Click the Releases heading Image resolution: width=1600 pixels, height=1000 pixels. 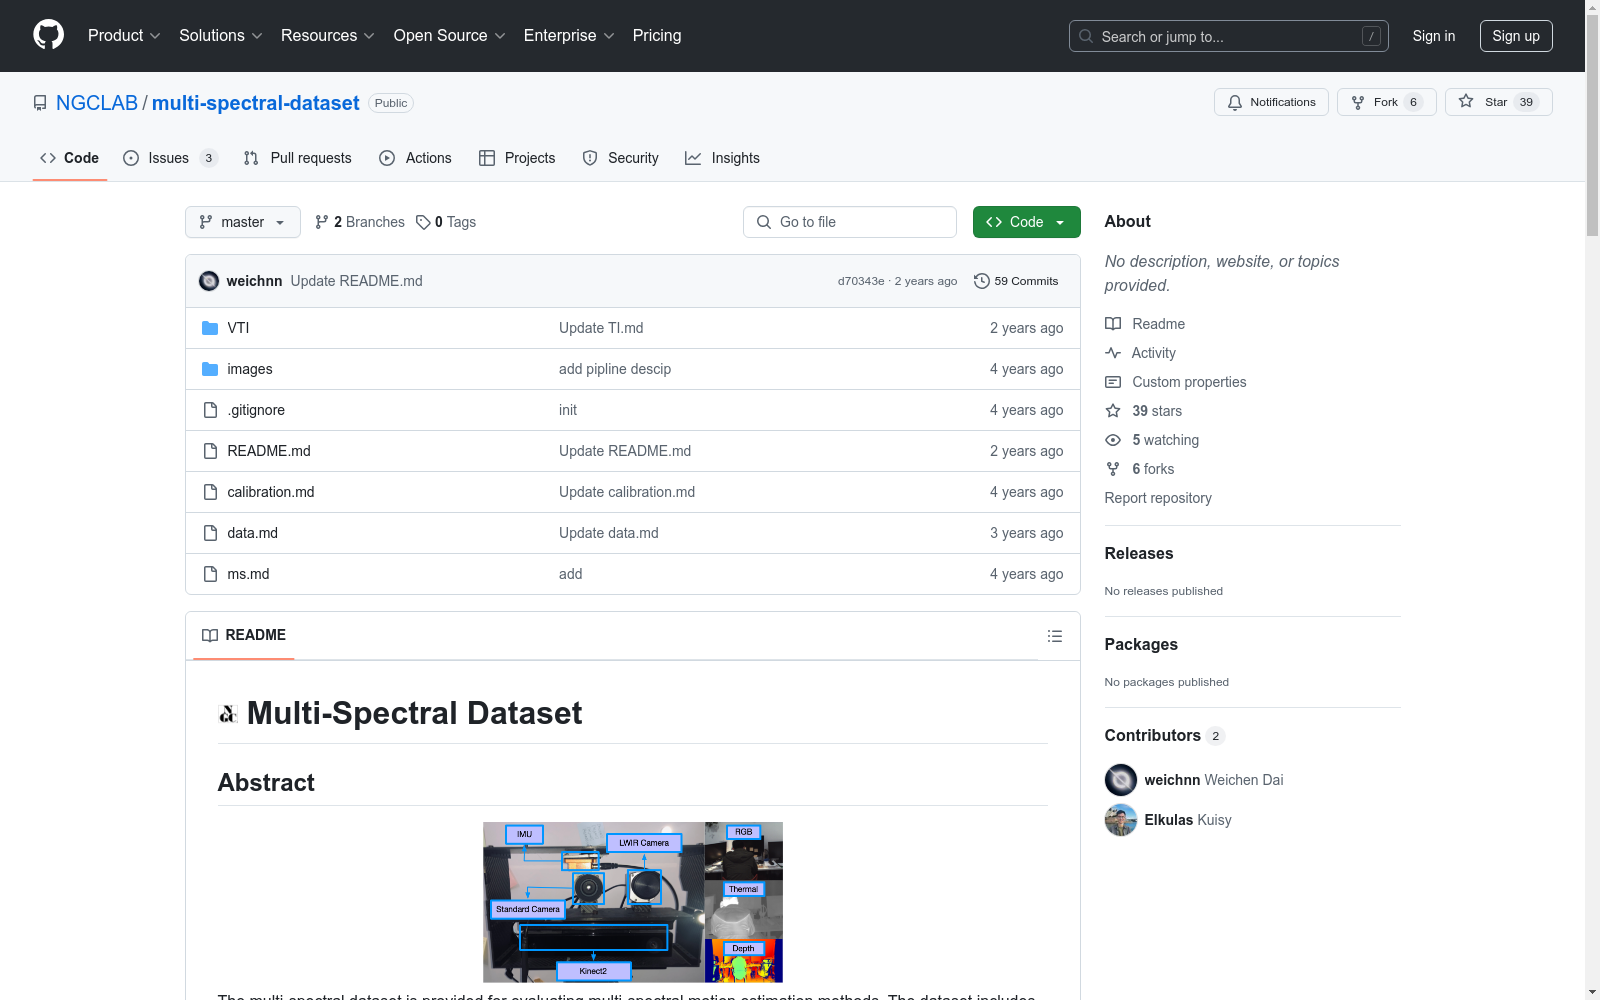1139,553
